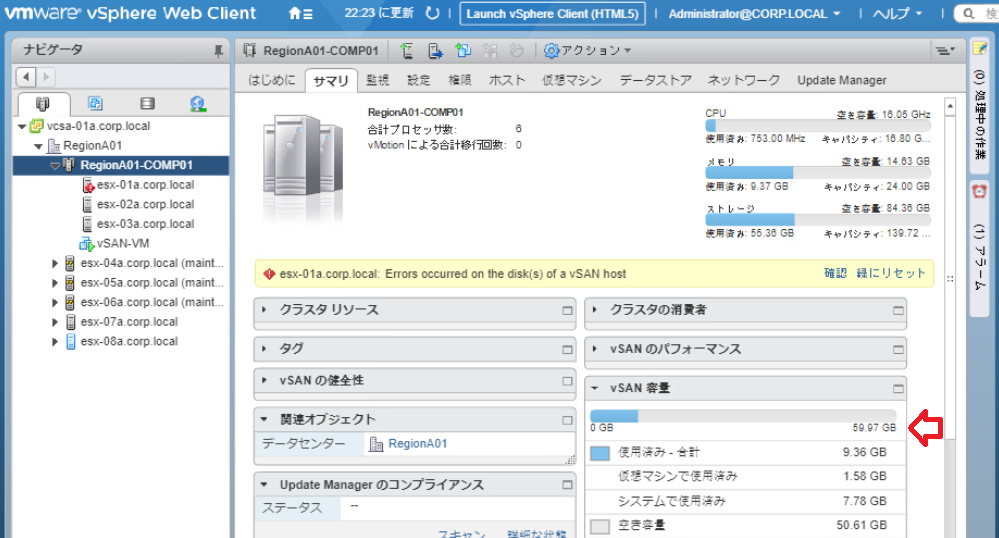Viewport: 999px width, 538px height.
Task: Click the Add Host toolbar icon
Action: tap(406, 50)
